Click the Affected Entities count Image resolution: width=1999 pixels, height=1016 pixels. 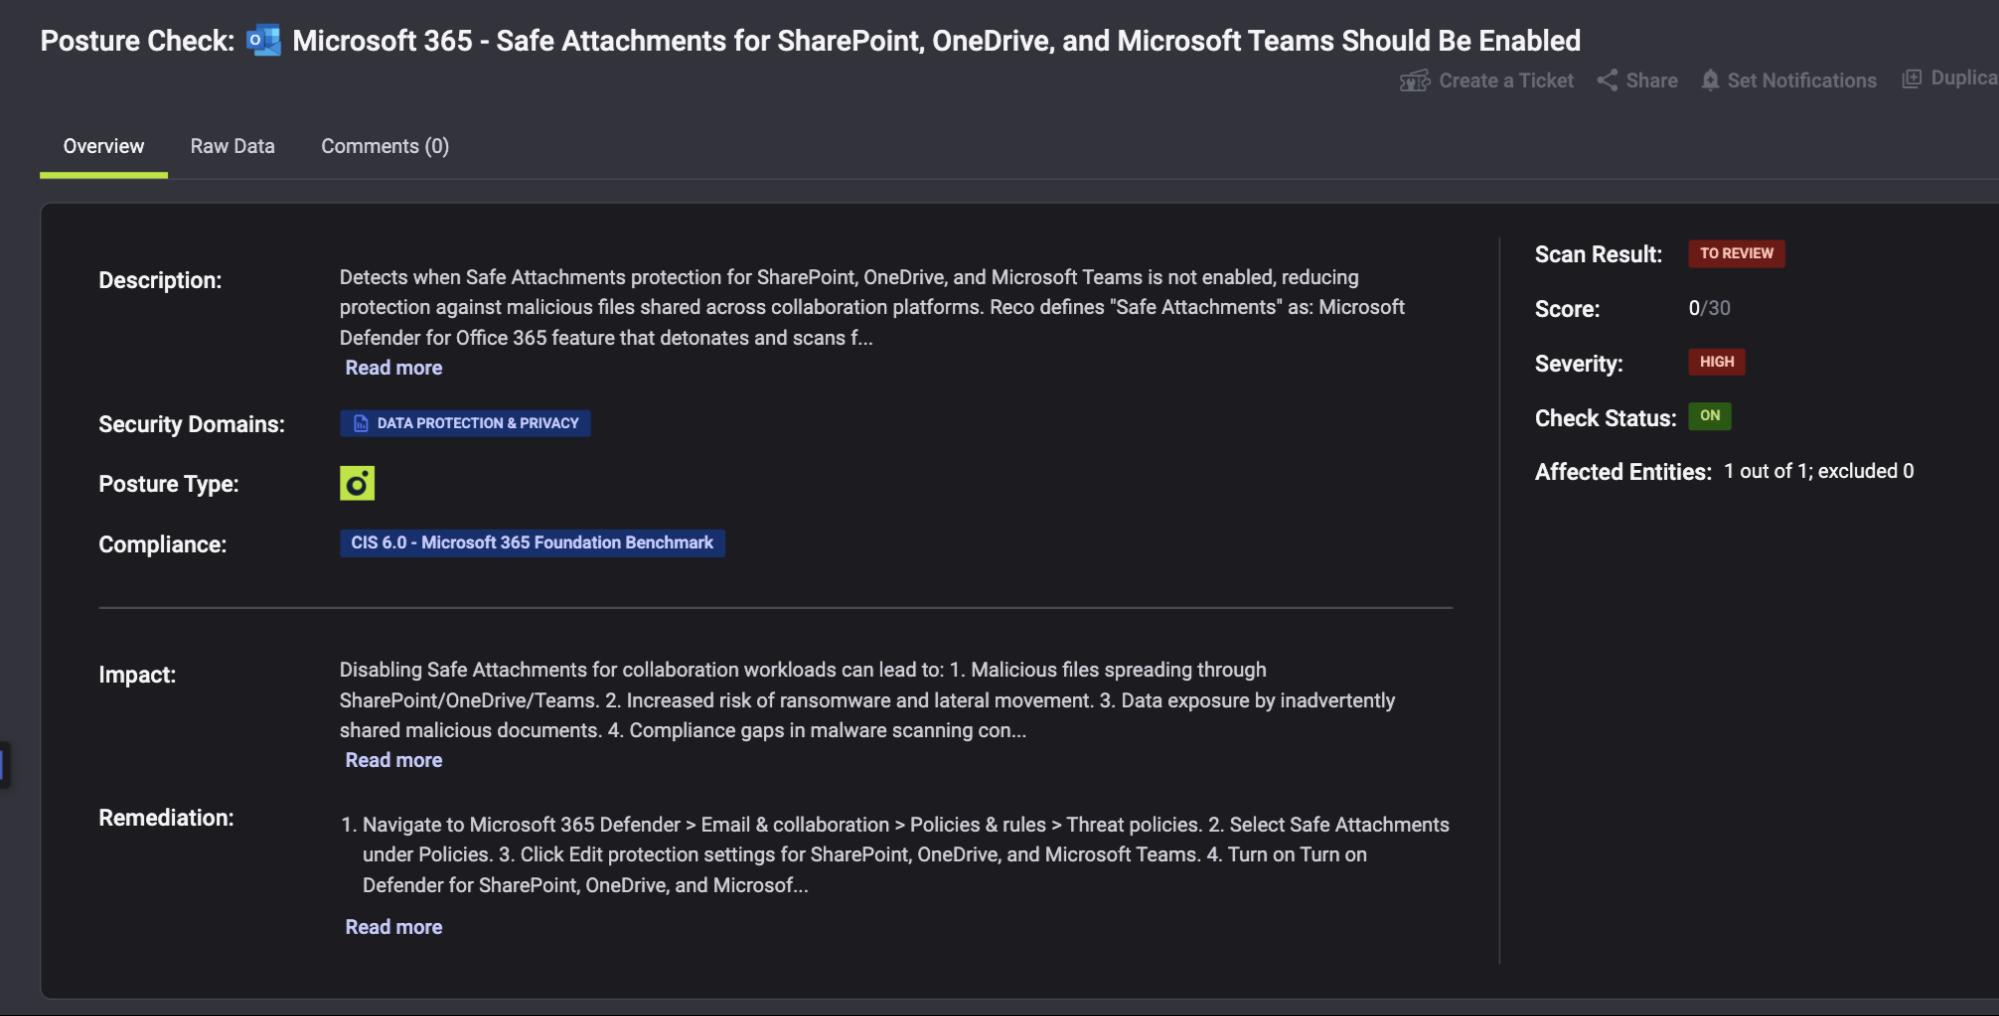coord(1818,470)
